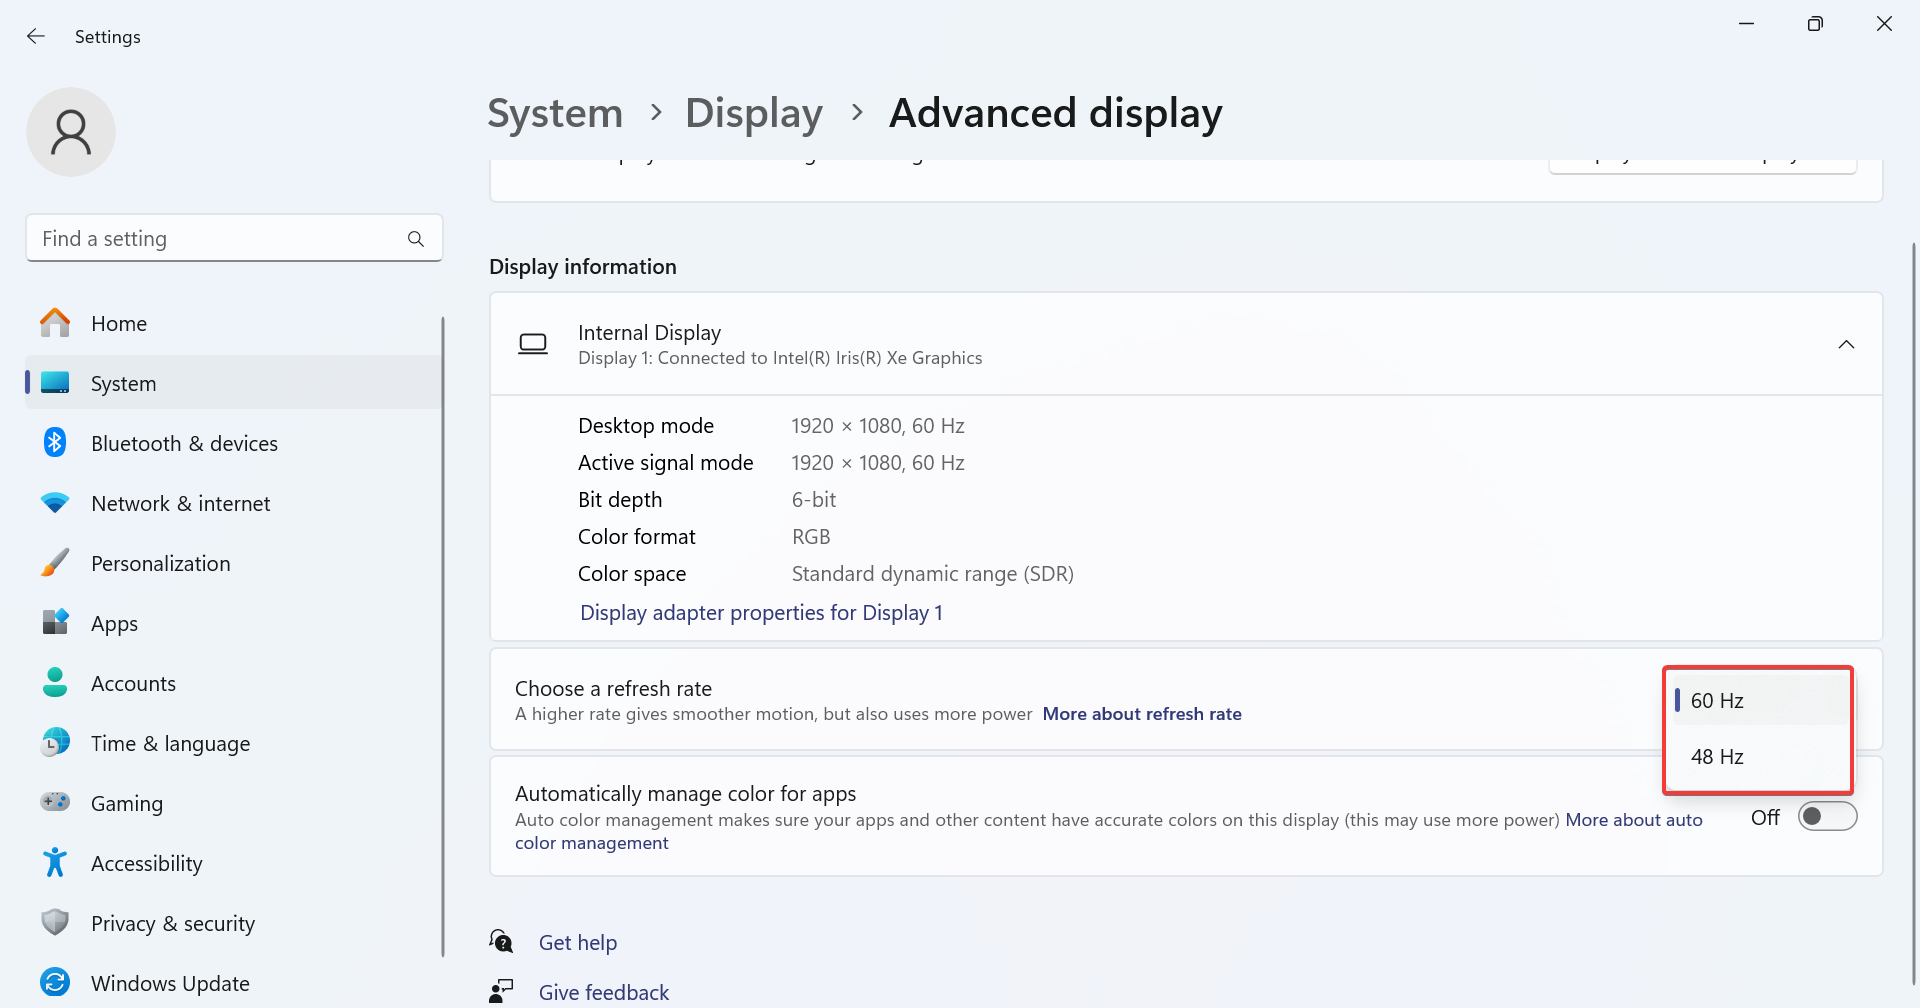Click the Find a setting search box

click(x=234, y=238)
